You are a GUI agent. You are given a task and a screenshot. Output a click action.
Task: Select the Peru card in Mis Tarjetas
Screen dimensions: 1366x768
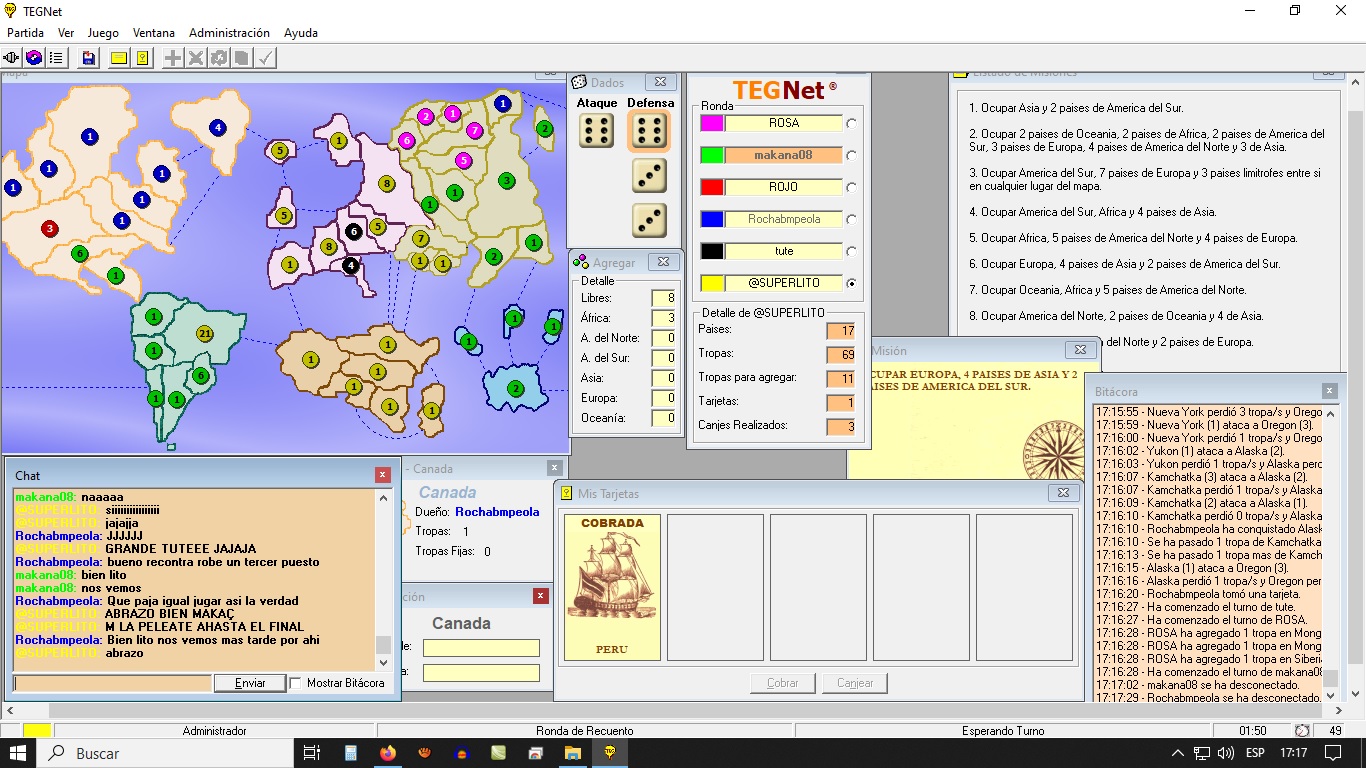(x=612, y=587)
